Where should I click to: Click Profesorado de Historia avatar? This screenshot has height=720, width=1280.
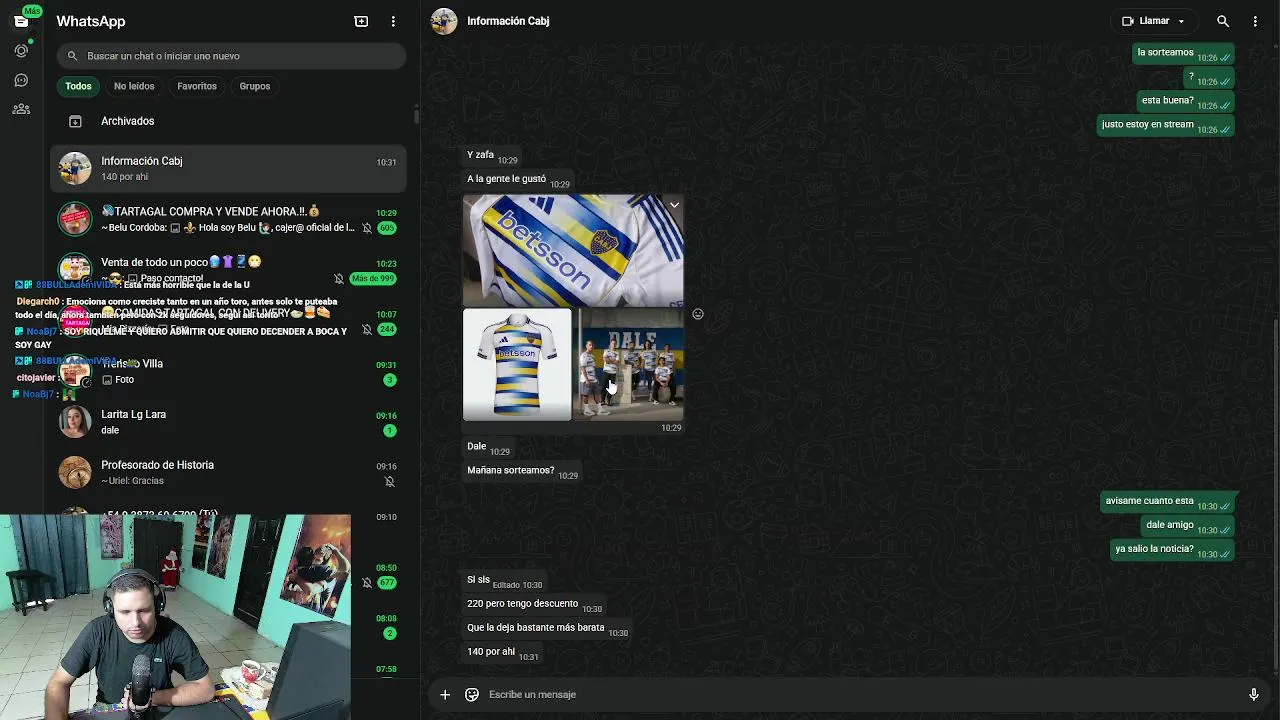pos(75,472)
